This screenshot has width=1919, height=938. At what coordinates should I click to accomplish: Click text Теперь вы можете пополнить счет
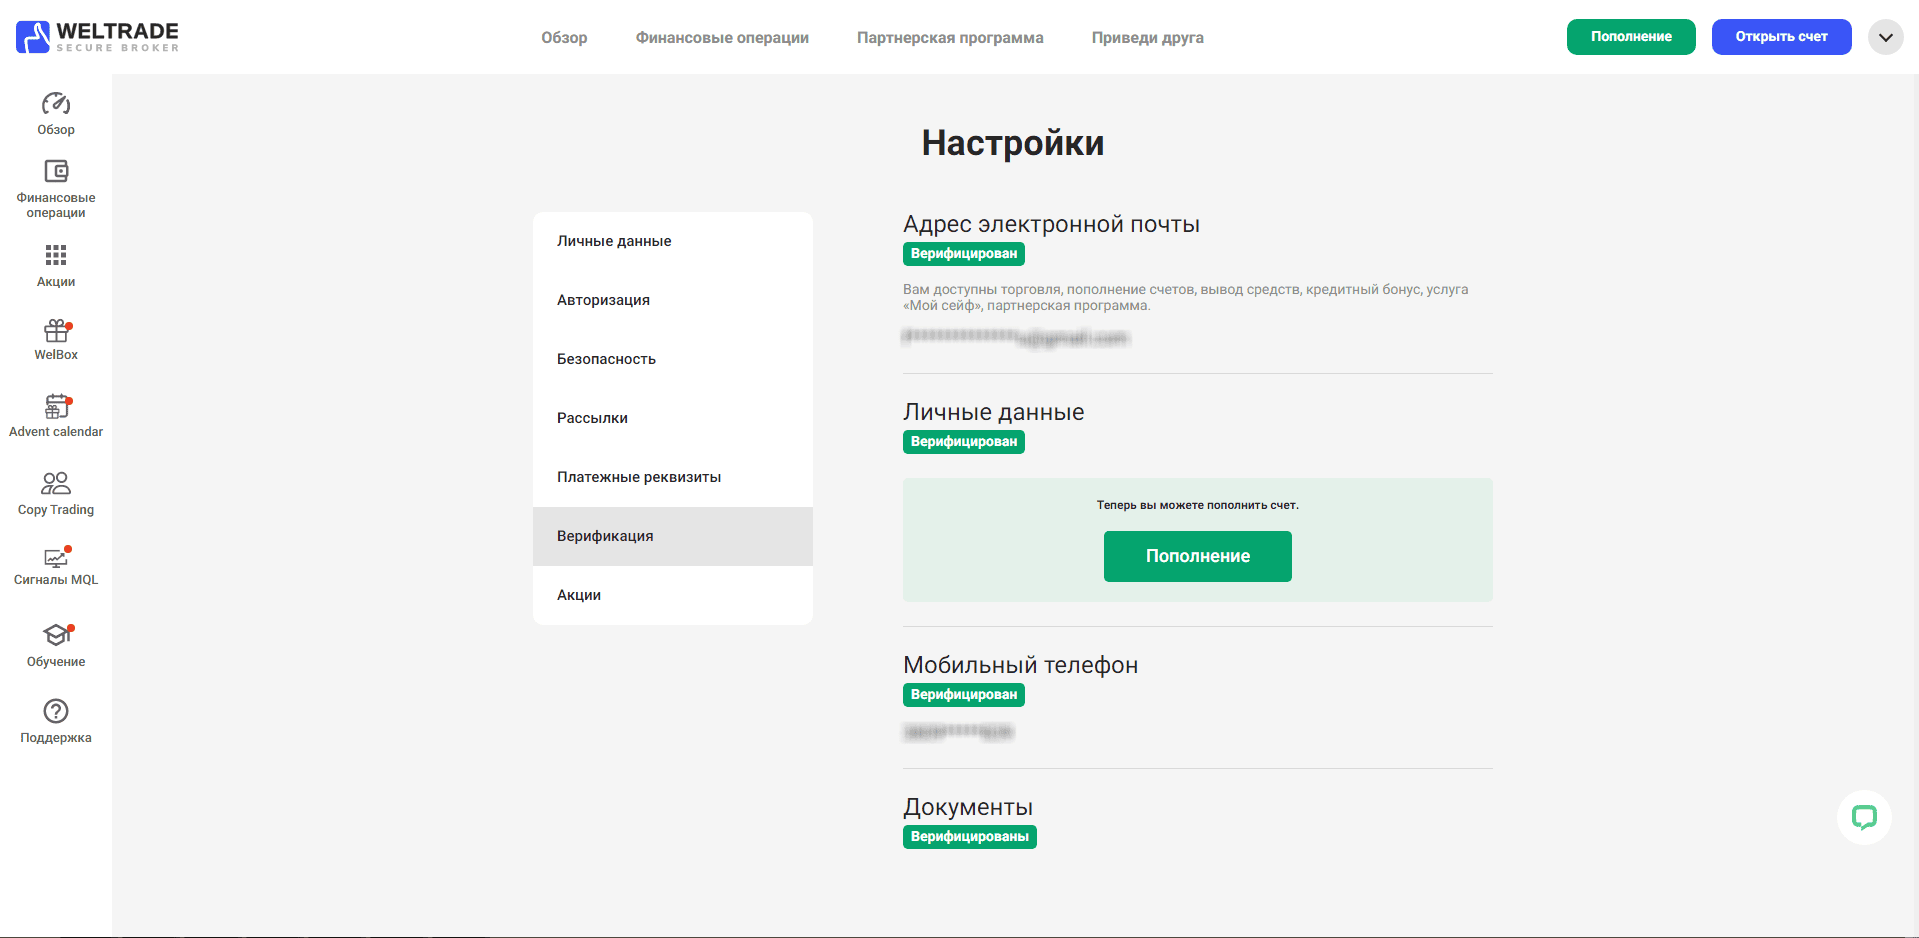[1197, 505]
